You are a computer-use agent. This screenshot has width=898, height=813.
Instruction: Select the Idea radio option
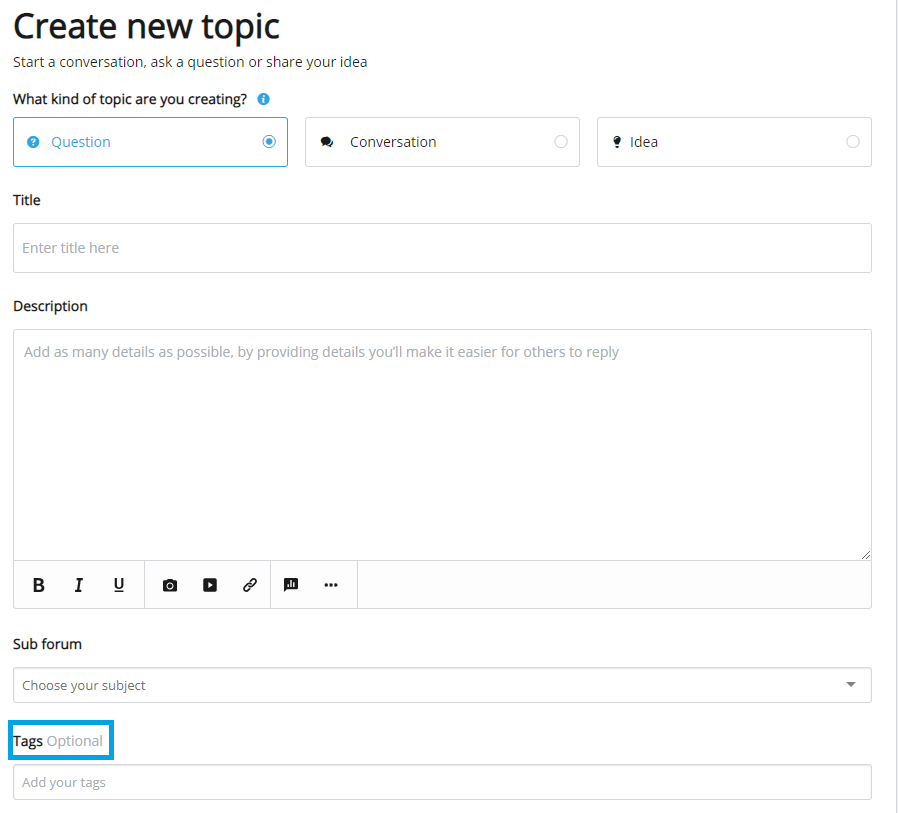pyautogui.click(x=853, y=141)
